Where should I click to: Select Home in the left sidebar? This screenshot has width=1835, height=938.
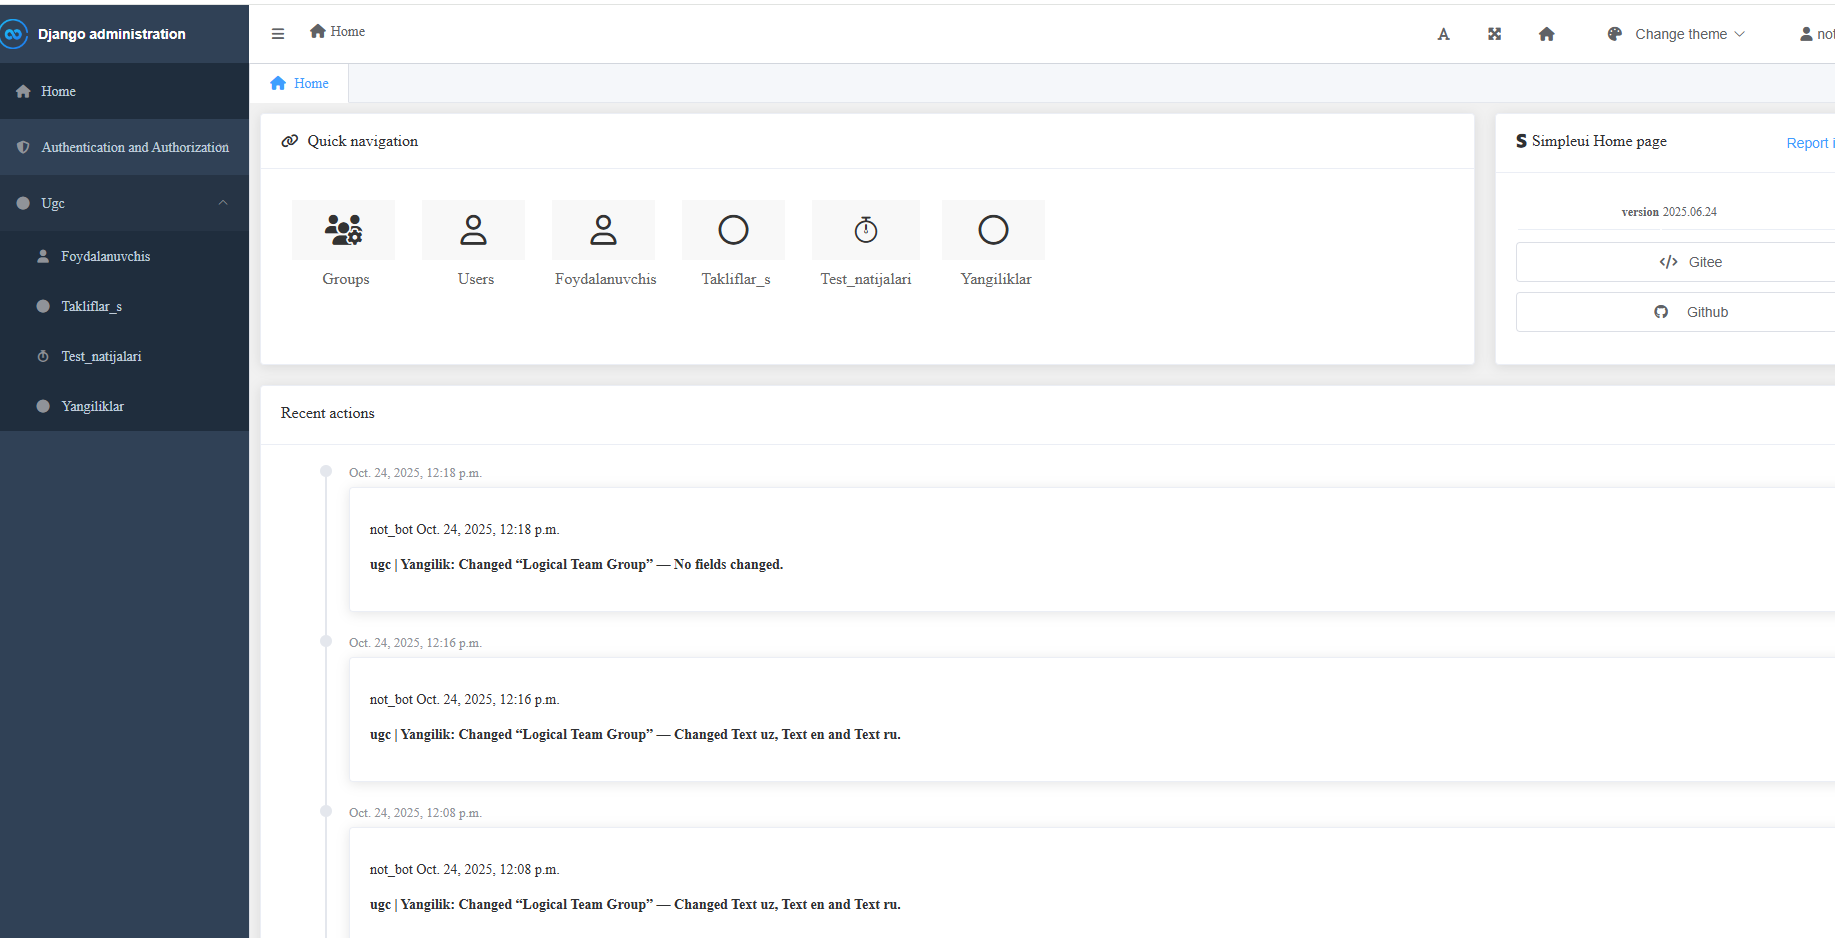click(58, 91)
